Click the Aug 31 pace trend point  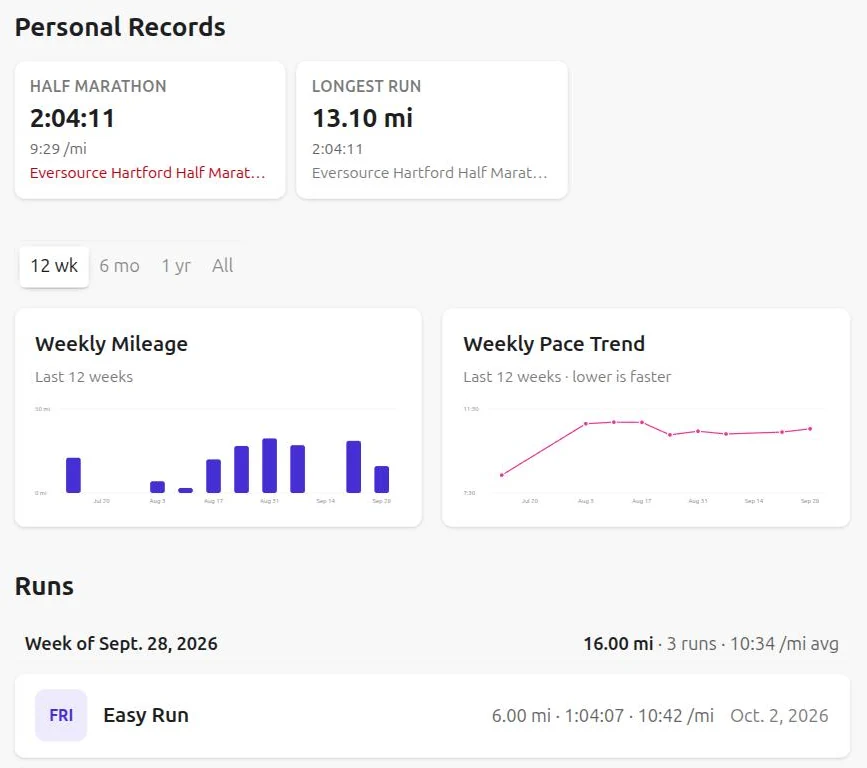coord(698,431)
